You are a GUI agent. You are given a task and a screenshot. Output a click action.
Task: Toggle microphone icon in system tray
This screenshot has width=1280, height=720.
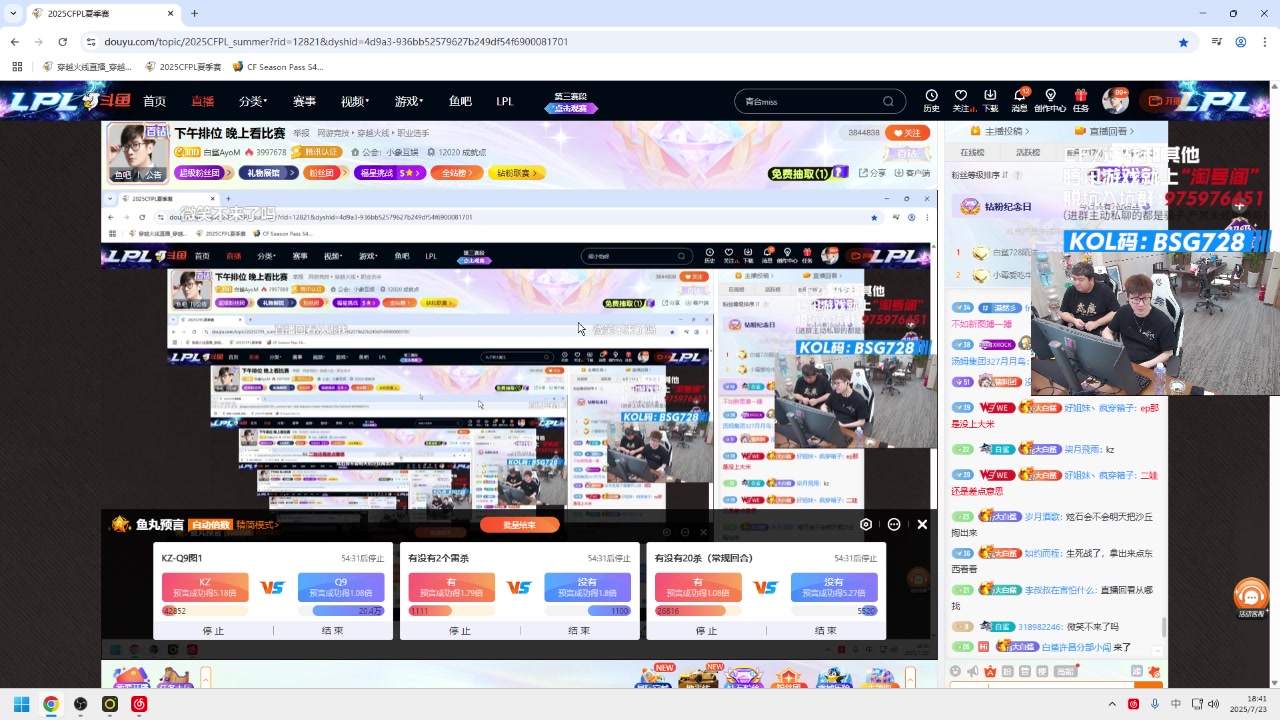1155,704
